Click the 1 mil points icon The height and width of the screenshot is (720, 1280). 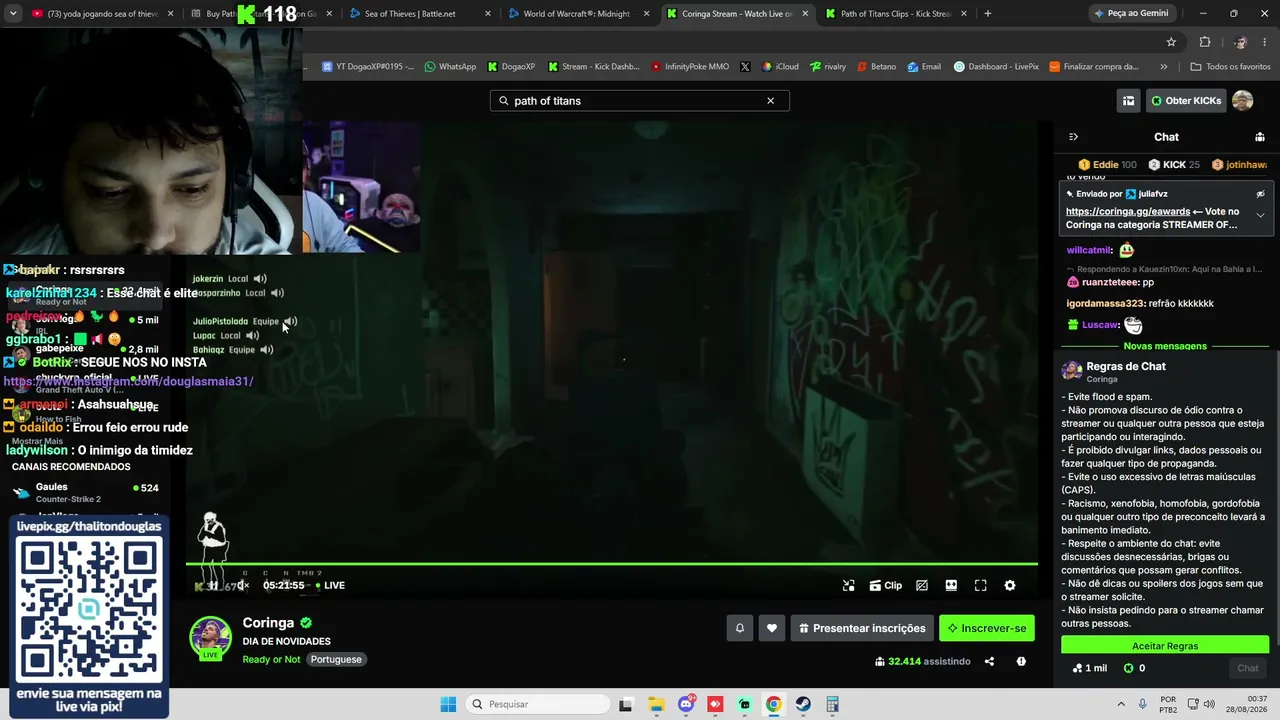[x=1078, y=668]
